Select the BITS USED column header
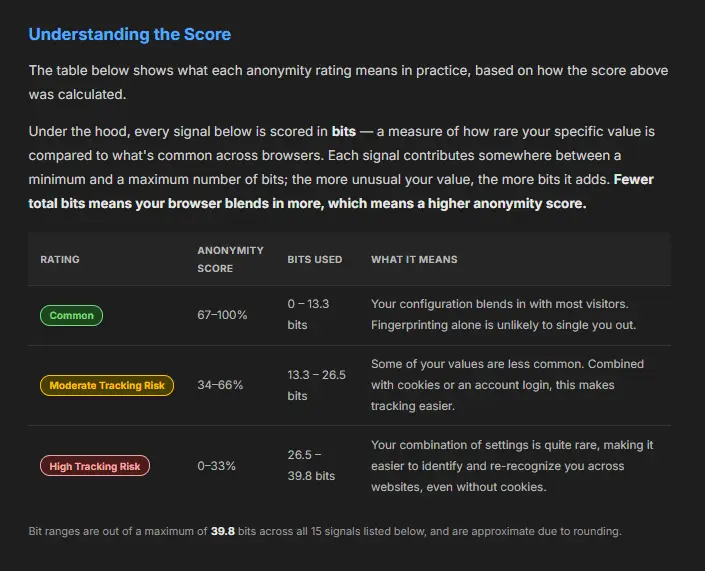 tap(315, 259)
